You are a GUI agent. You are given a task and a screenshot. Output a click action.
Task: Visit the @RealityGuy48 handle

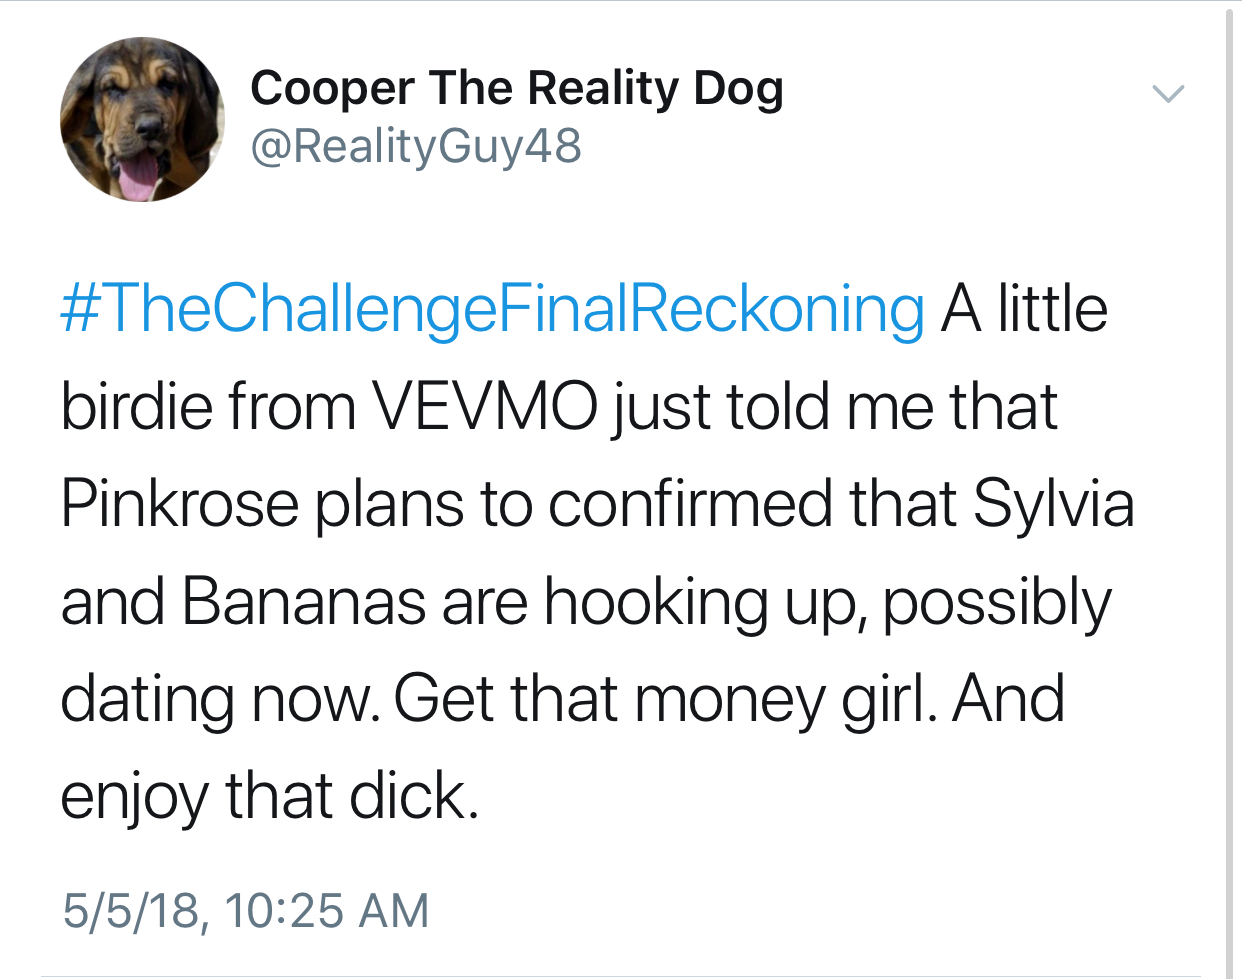pyautogui.click(x=415, y=147)
